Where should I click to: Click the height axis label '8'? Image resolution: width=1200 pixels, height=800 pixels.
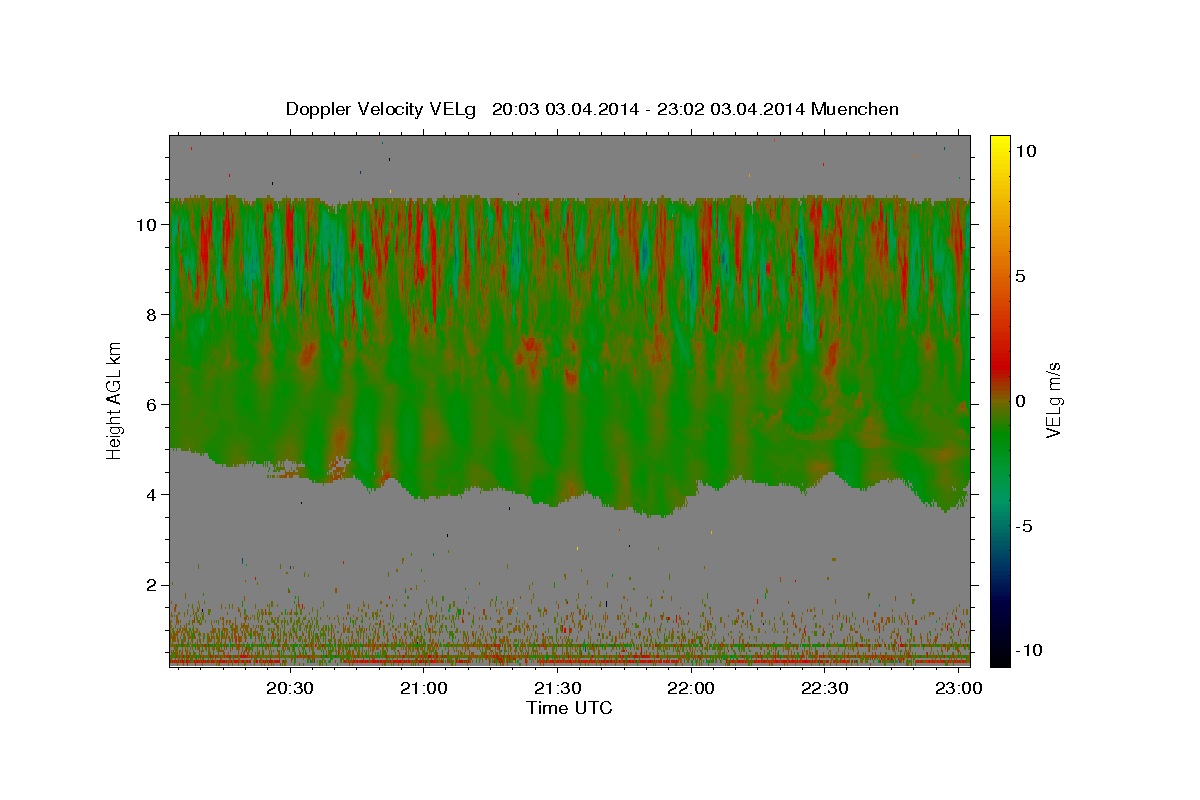coord(151,315)
